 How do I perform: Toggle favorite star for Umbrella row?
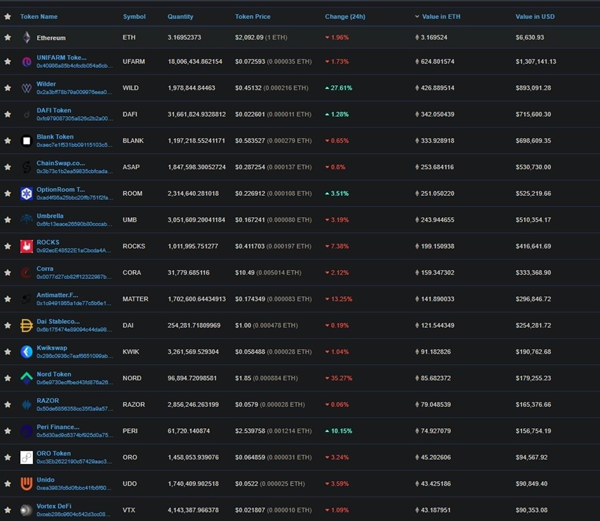pos(8,220)
